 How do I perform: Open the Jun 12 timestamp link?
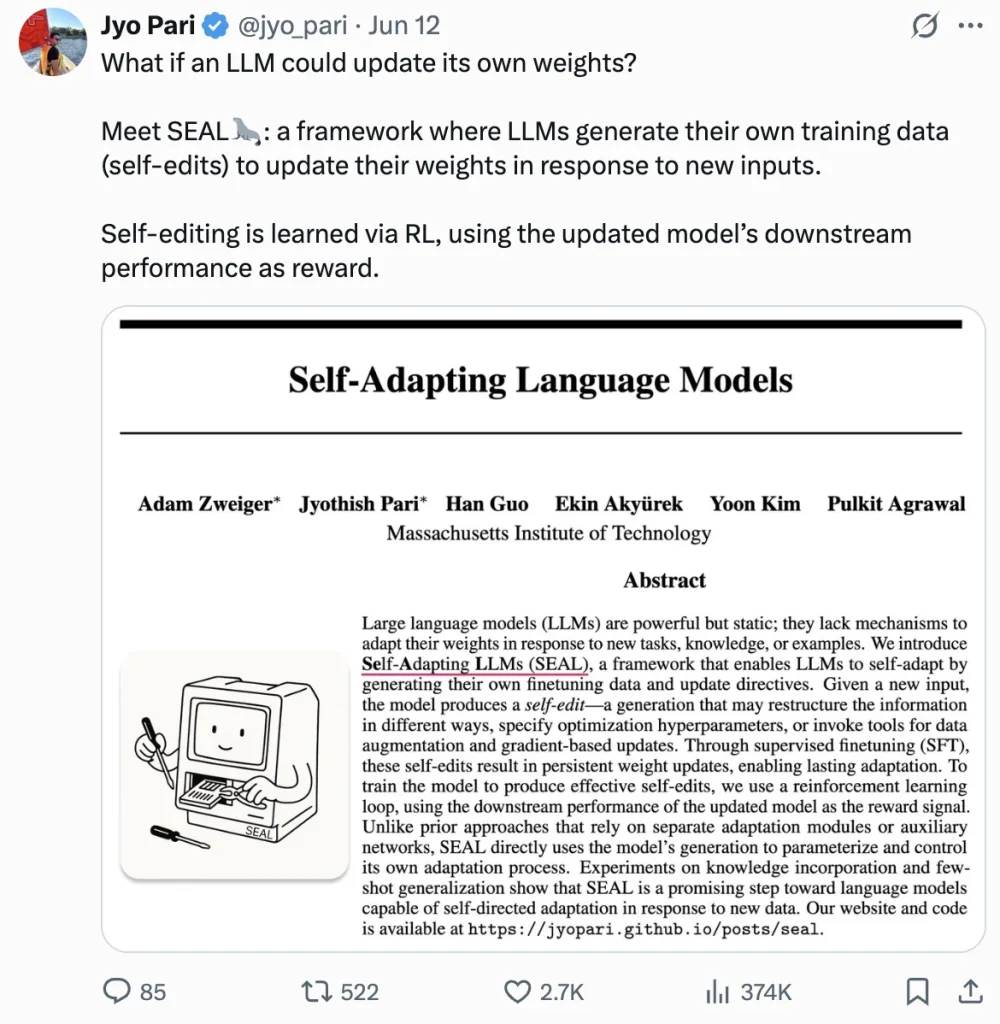click(x=404, y=25)
